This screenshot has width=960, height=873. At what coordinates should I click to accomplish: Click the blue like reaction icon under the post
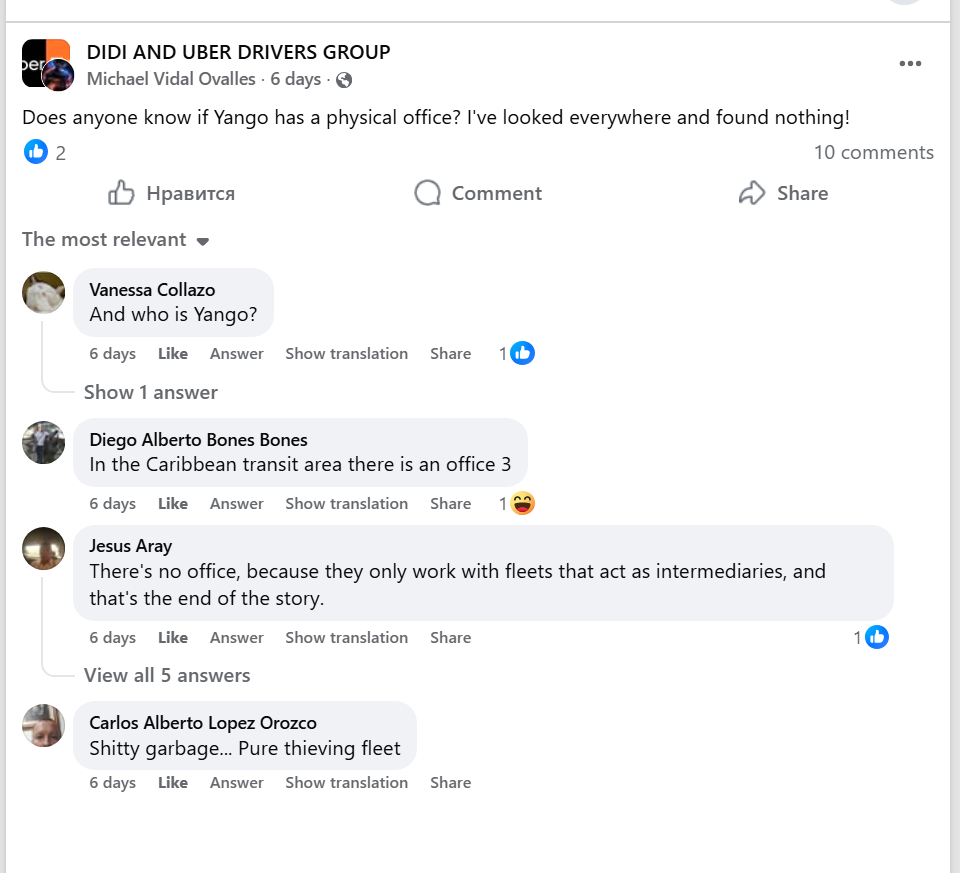coord(36,152)
